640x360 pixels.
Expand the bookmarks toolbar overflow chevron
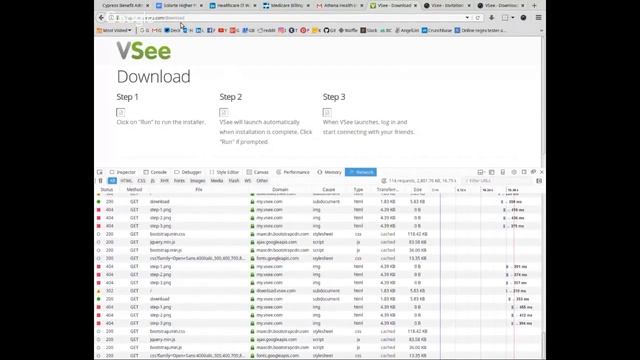coord(541,30)
